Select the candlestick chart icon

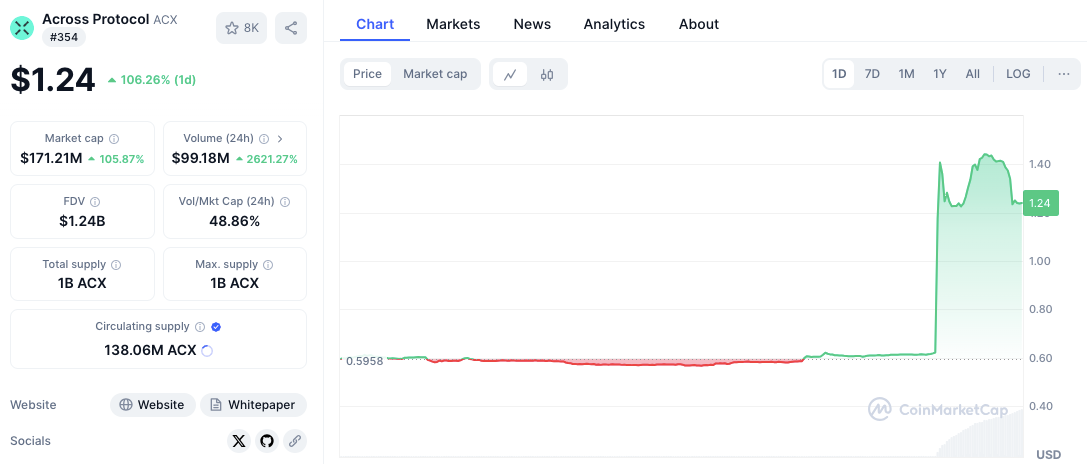point(547,74)
